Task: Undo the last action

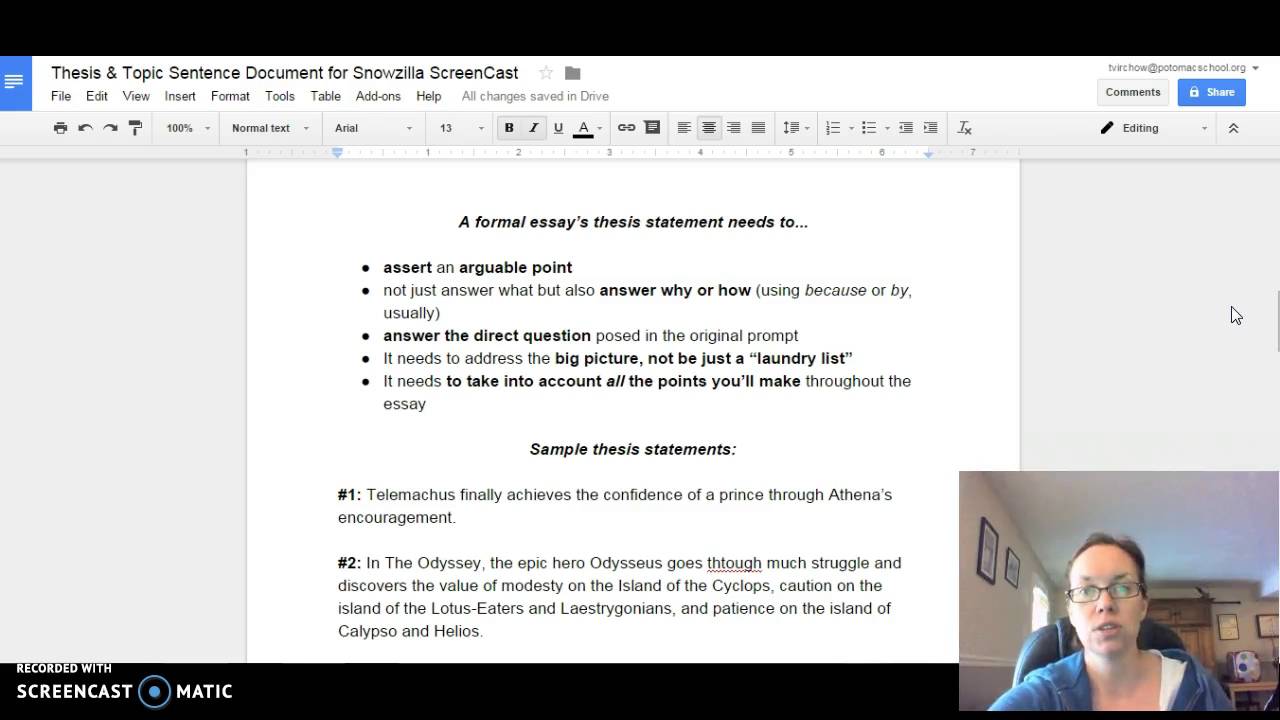Action: 86,128
